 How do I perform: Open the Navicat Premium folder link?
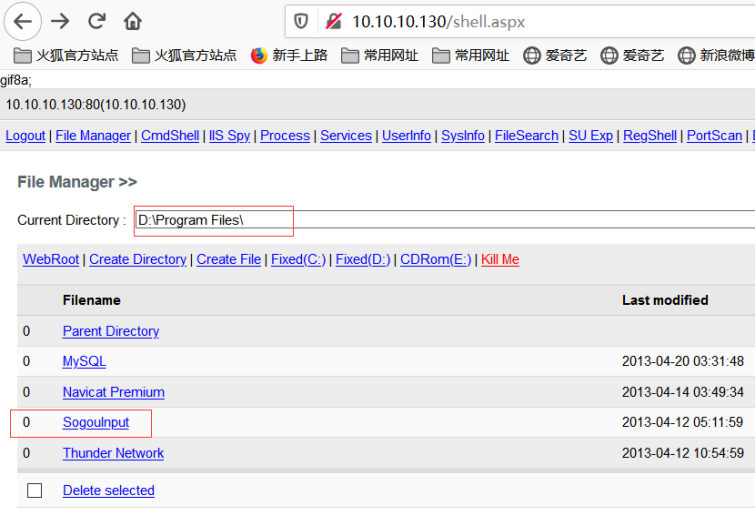(113, 392)
